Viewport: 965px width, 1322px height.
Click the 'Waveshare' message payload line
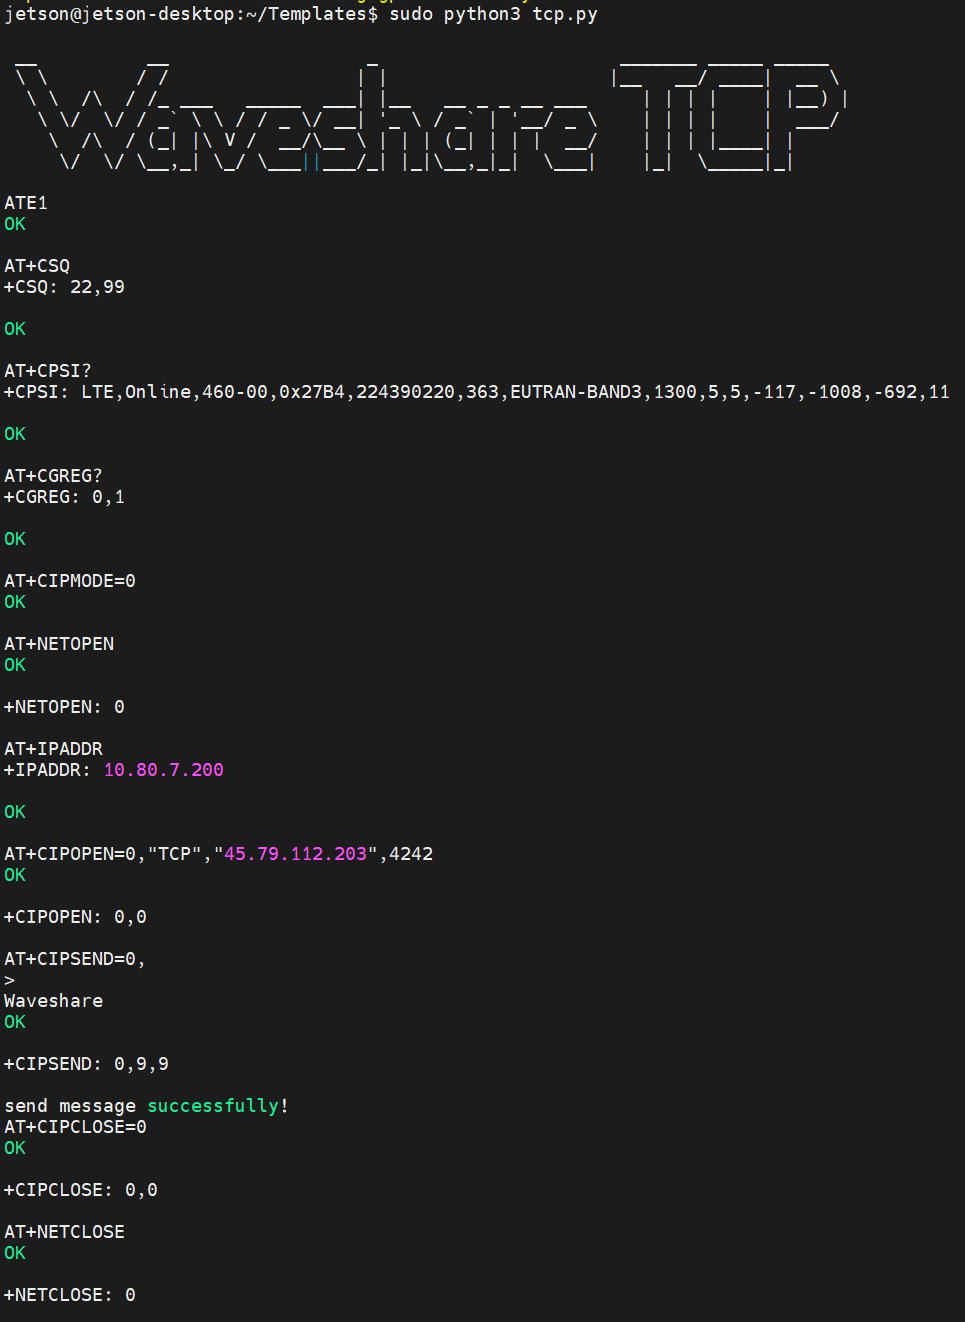pos(53,1001)
